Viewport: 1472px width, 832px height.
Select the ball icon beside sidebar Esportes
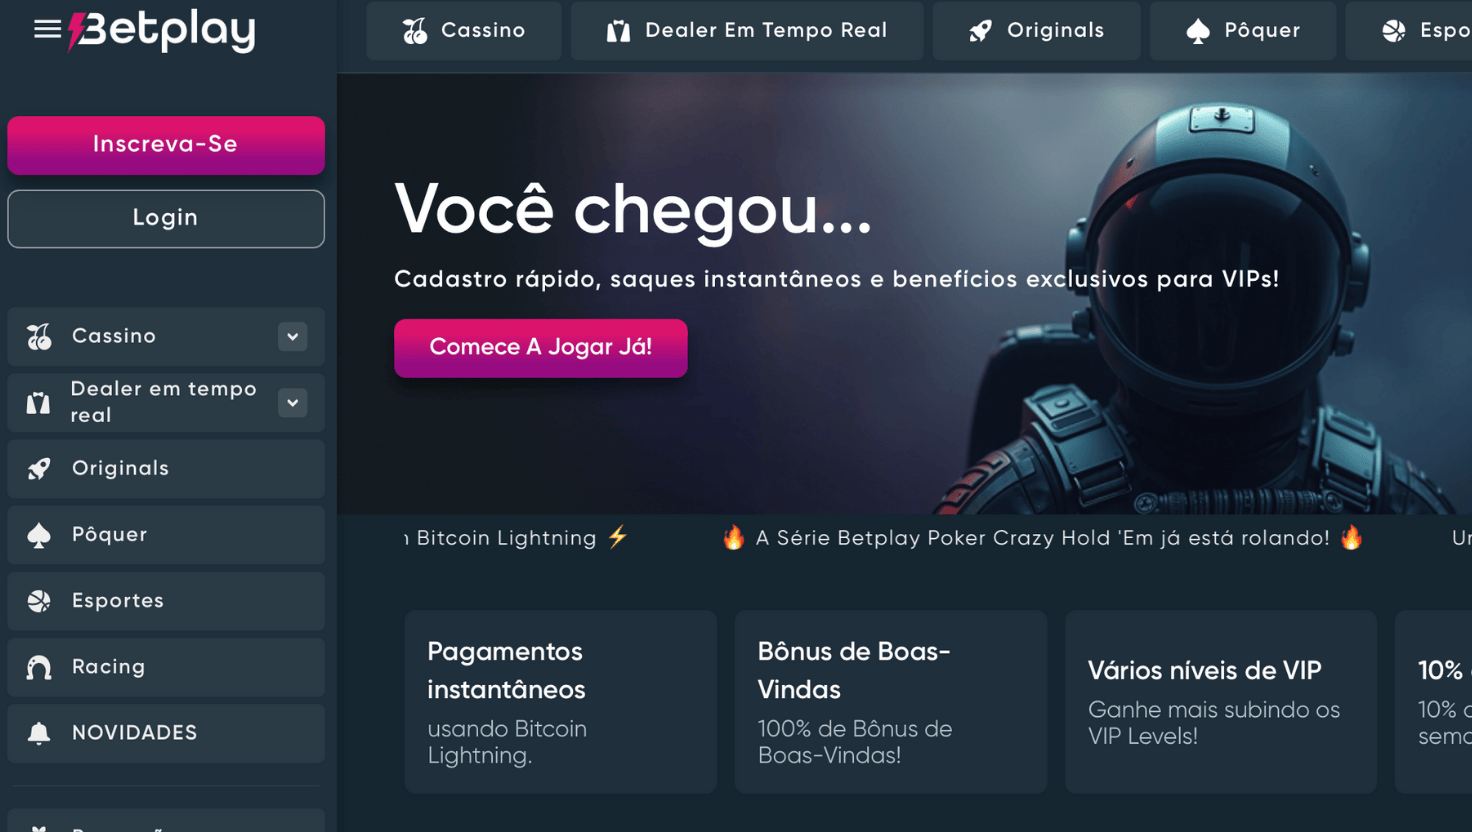39,601
